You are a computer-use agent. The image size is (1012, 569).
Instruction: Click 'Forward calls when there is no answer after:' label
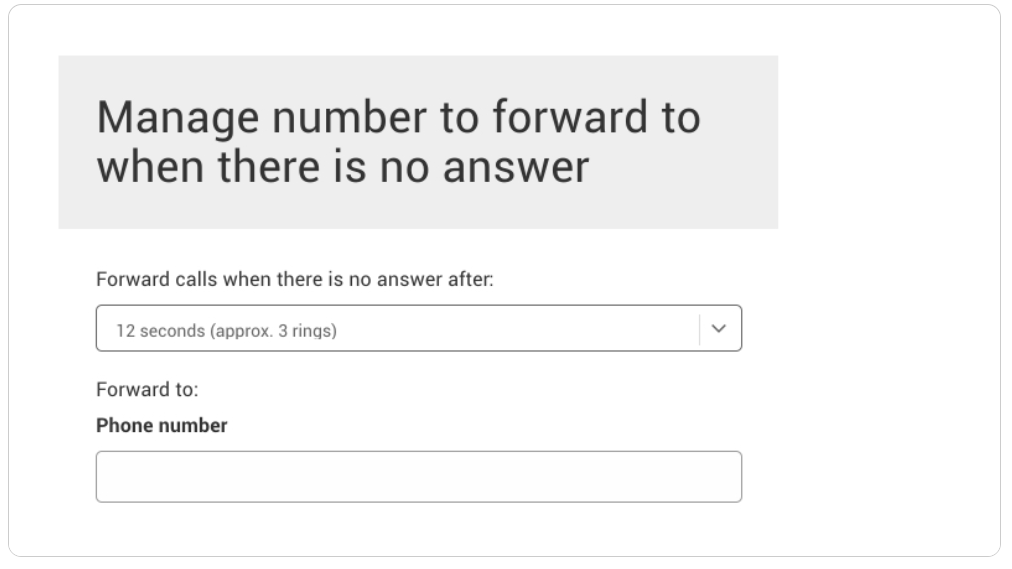click(x=295, y=279)
